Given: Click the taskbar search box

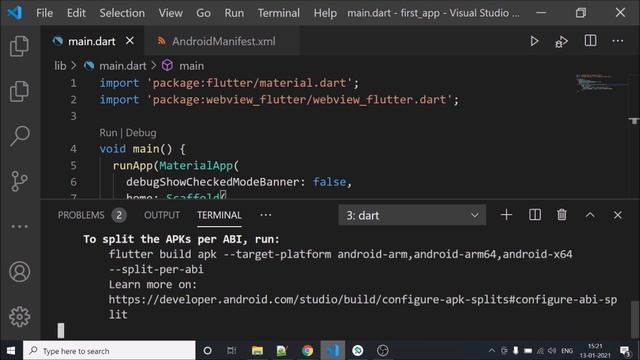Looking at the screenshot, I should pos(109,351).
